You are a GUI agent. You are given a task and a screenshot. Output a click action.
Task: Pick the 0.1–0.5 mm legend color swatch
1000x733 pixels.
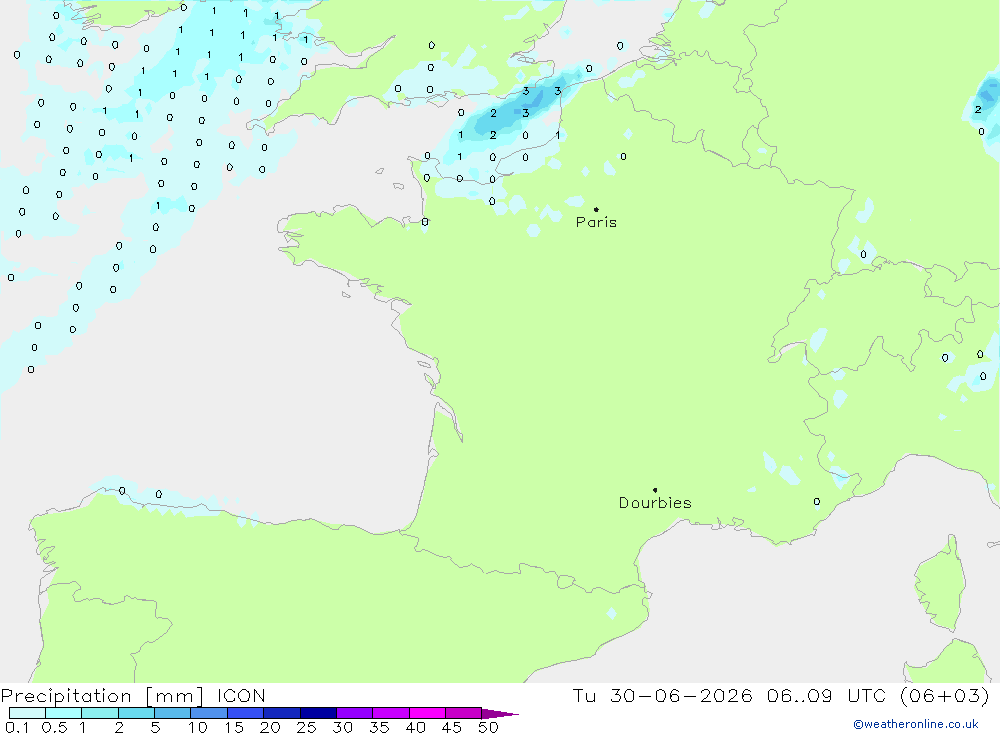27,713
